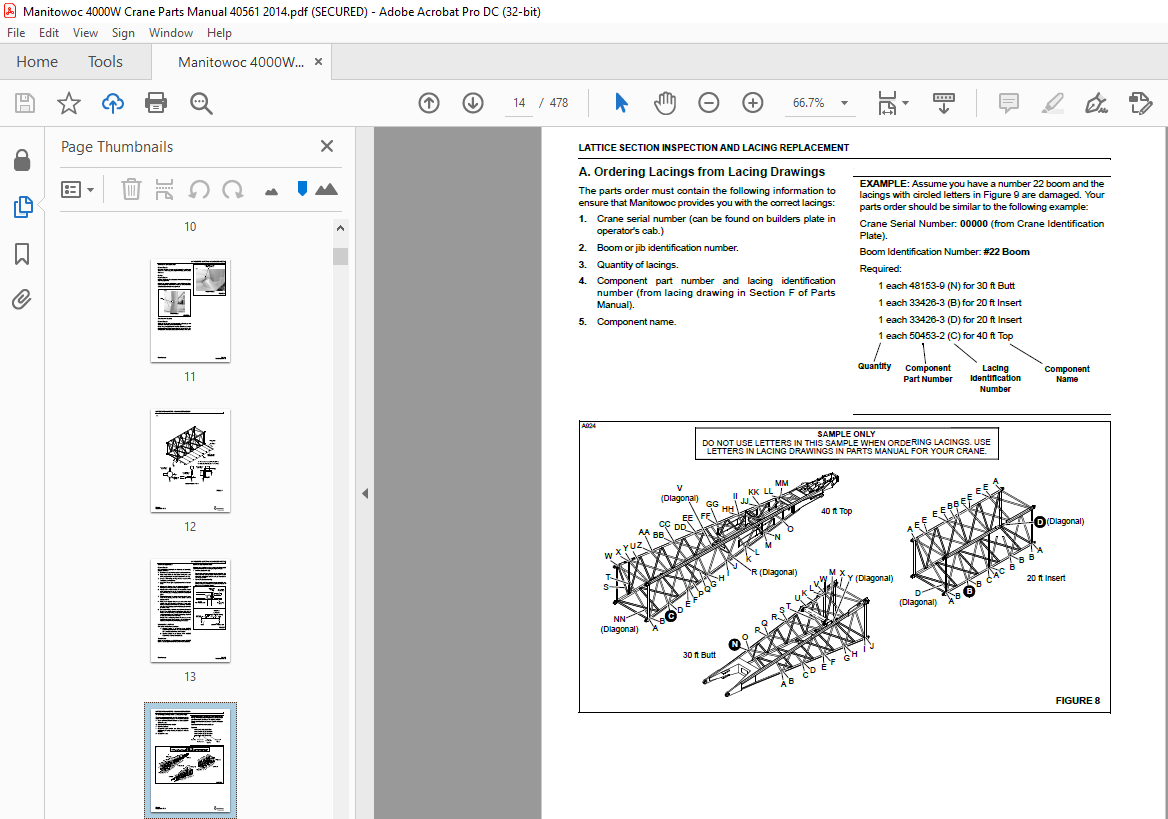Go to next page arrow
1168x819 pixels.
(473, 103)
